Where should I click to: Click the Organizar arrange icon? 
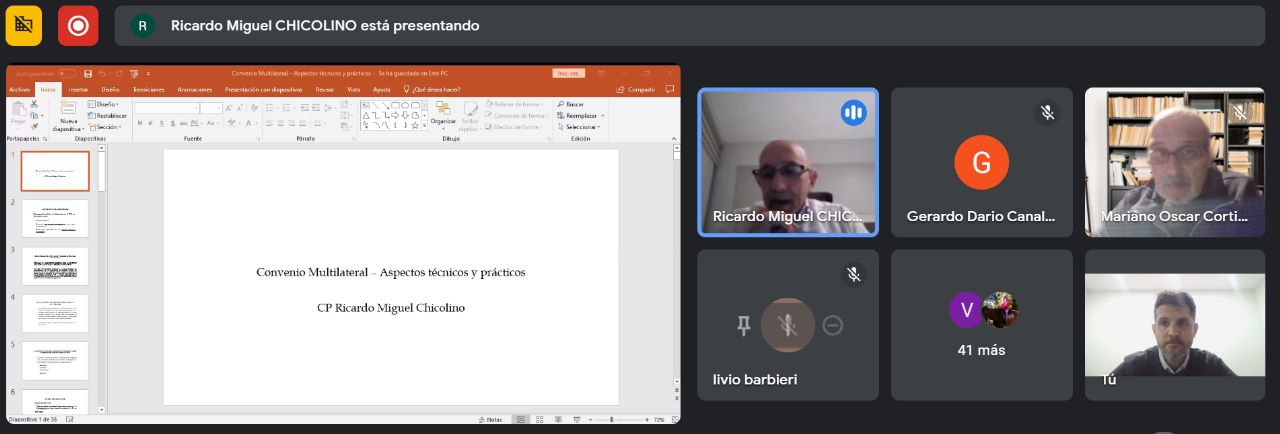point(443,112)
